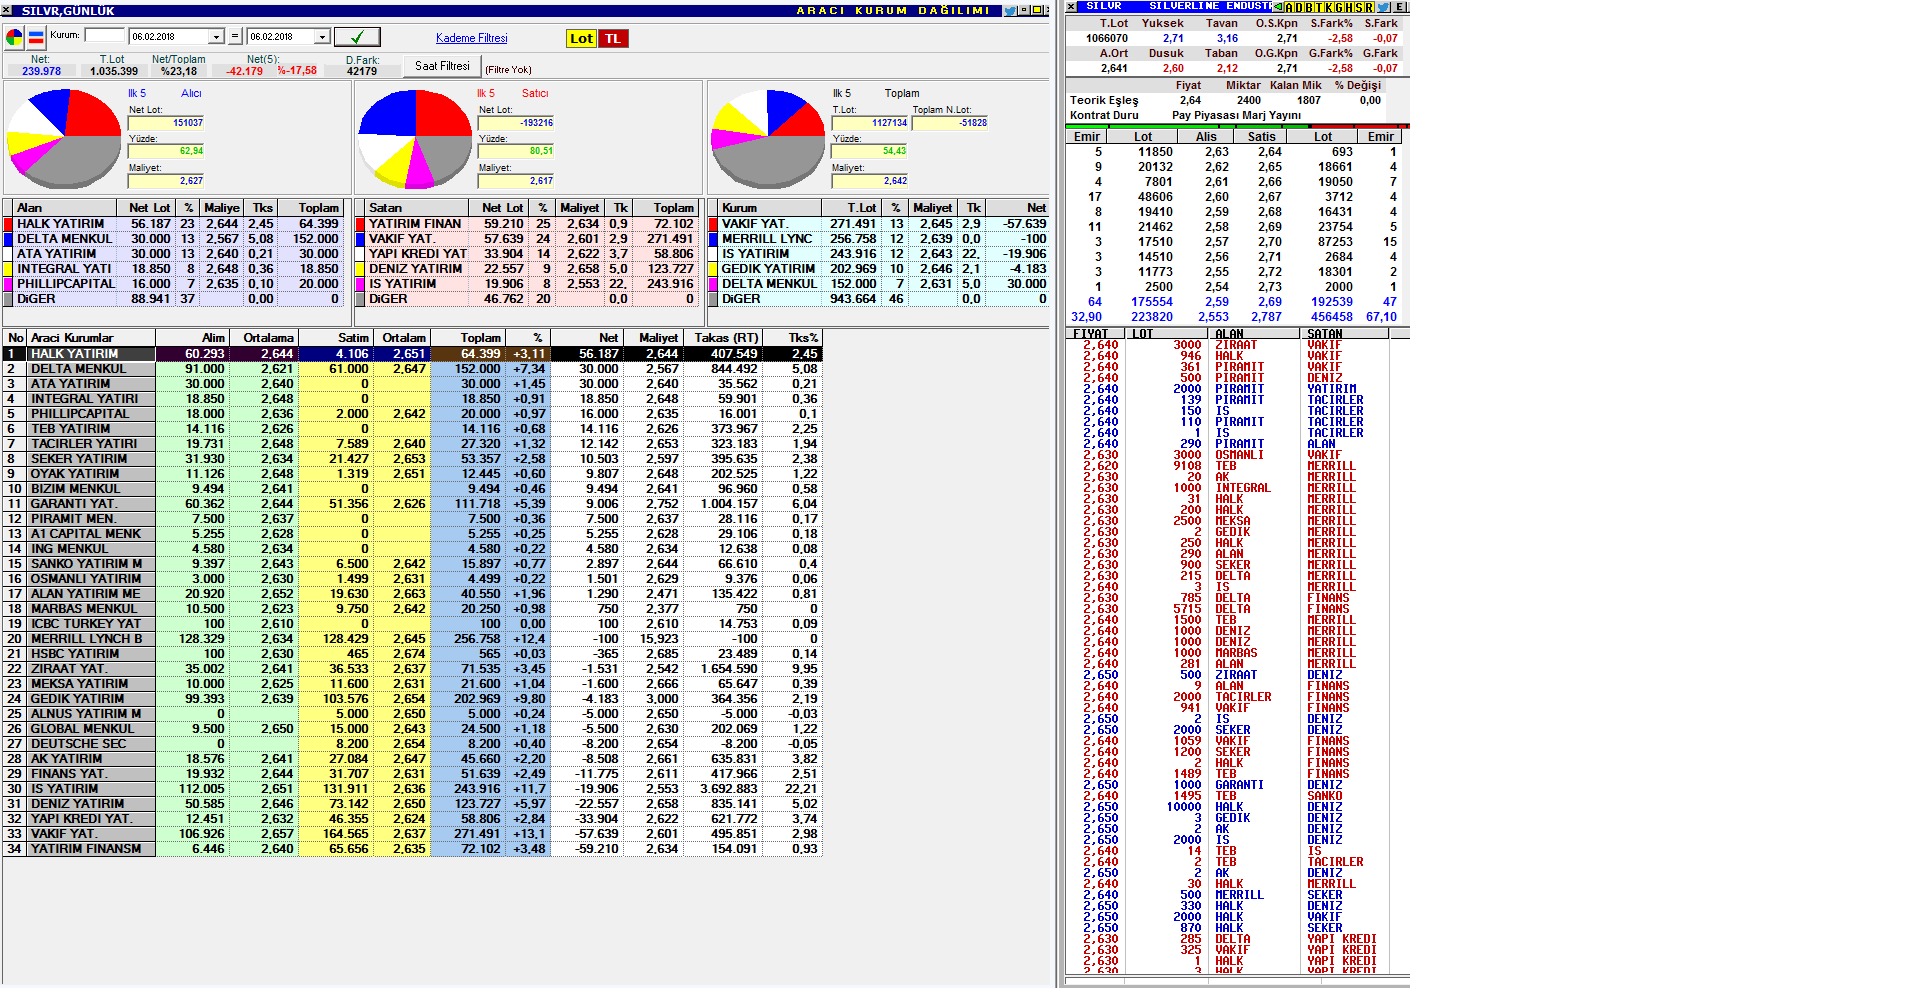Sort by 'Araci Kurumlar' column header

click(90, 338)
